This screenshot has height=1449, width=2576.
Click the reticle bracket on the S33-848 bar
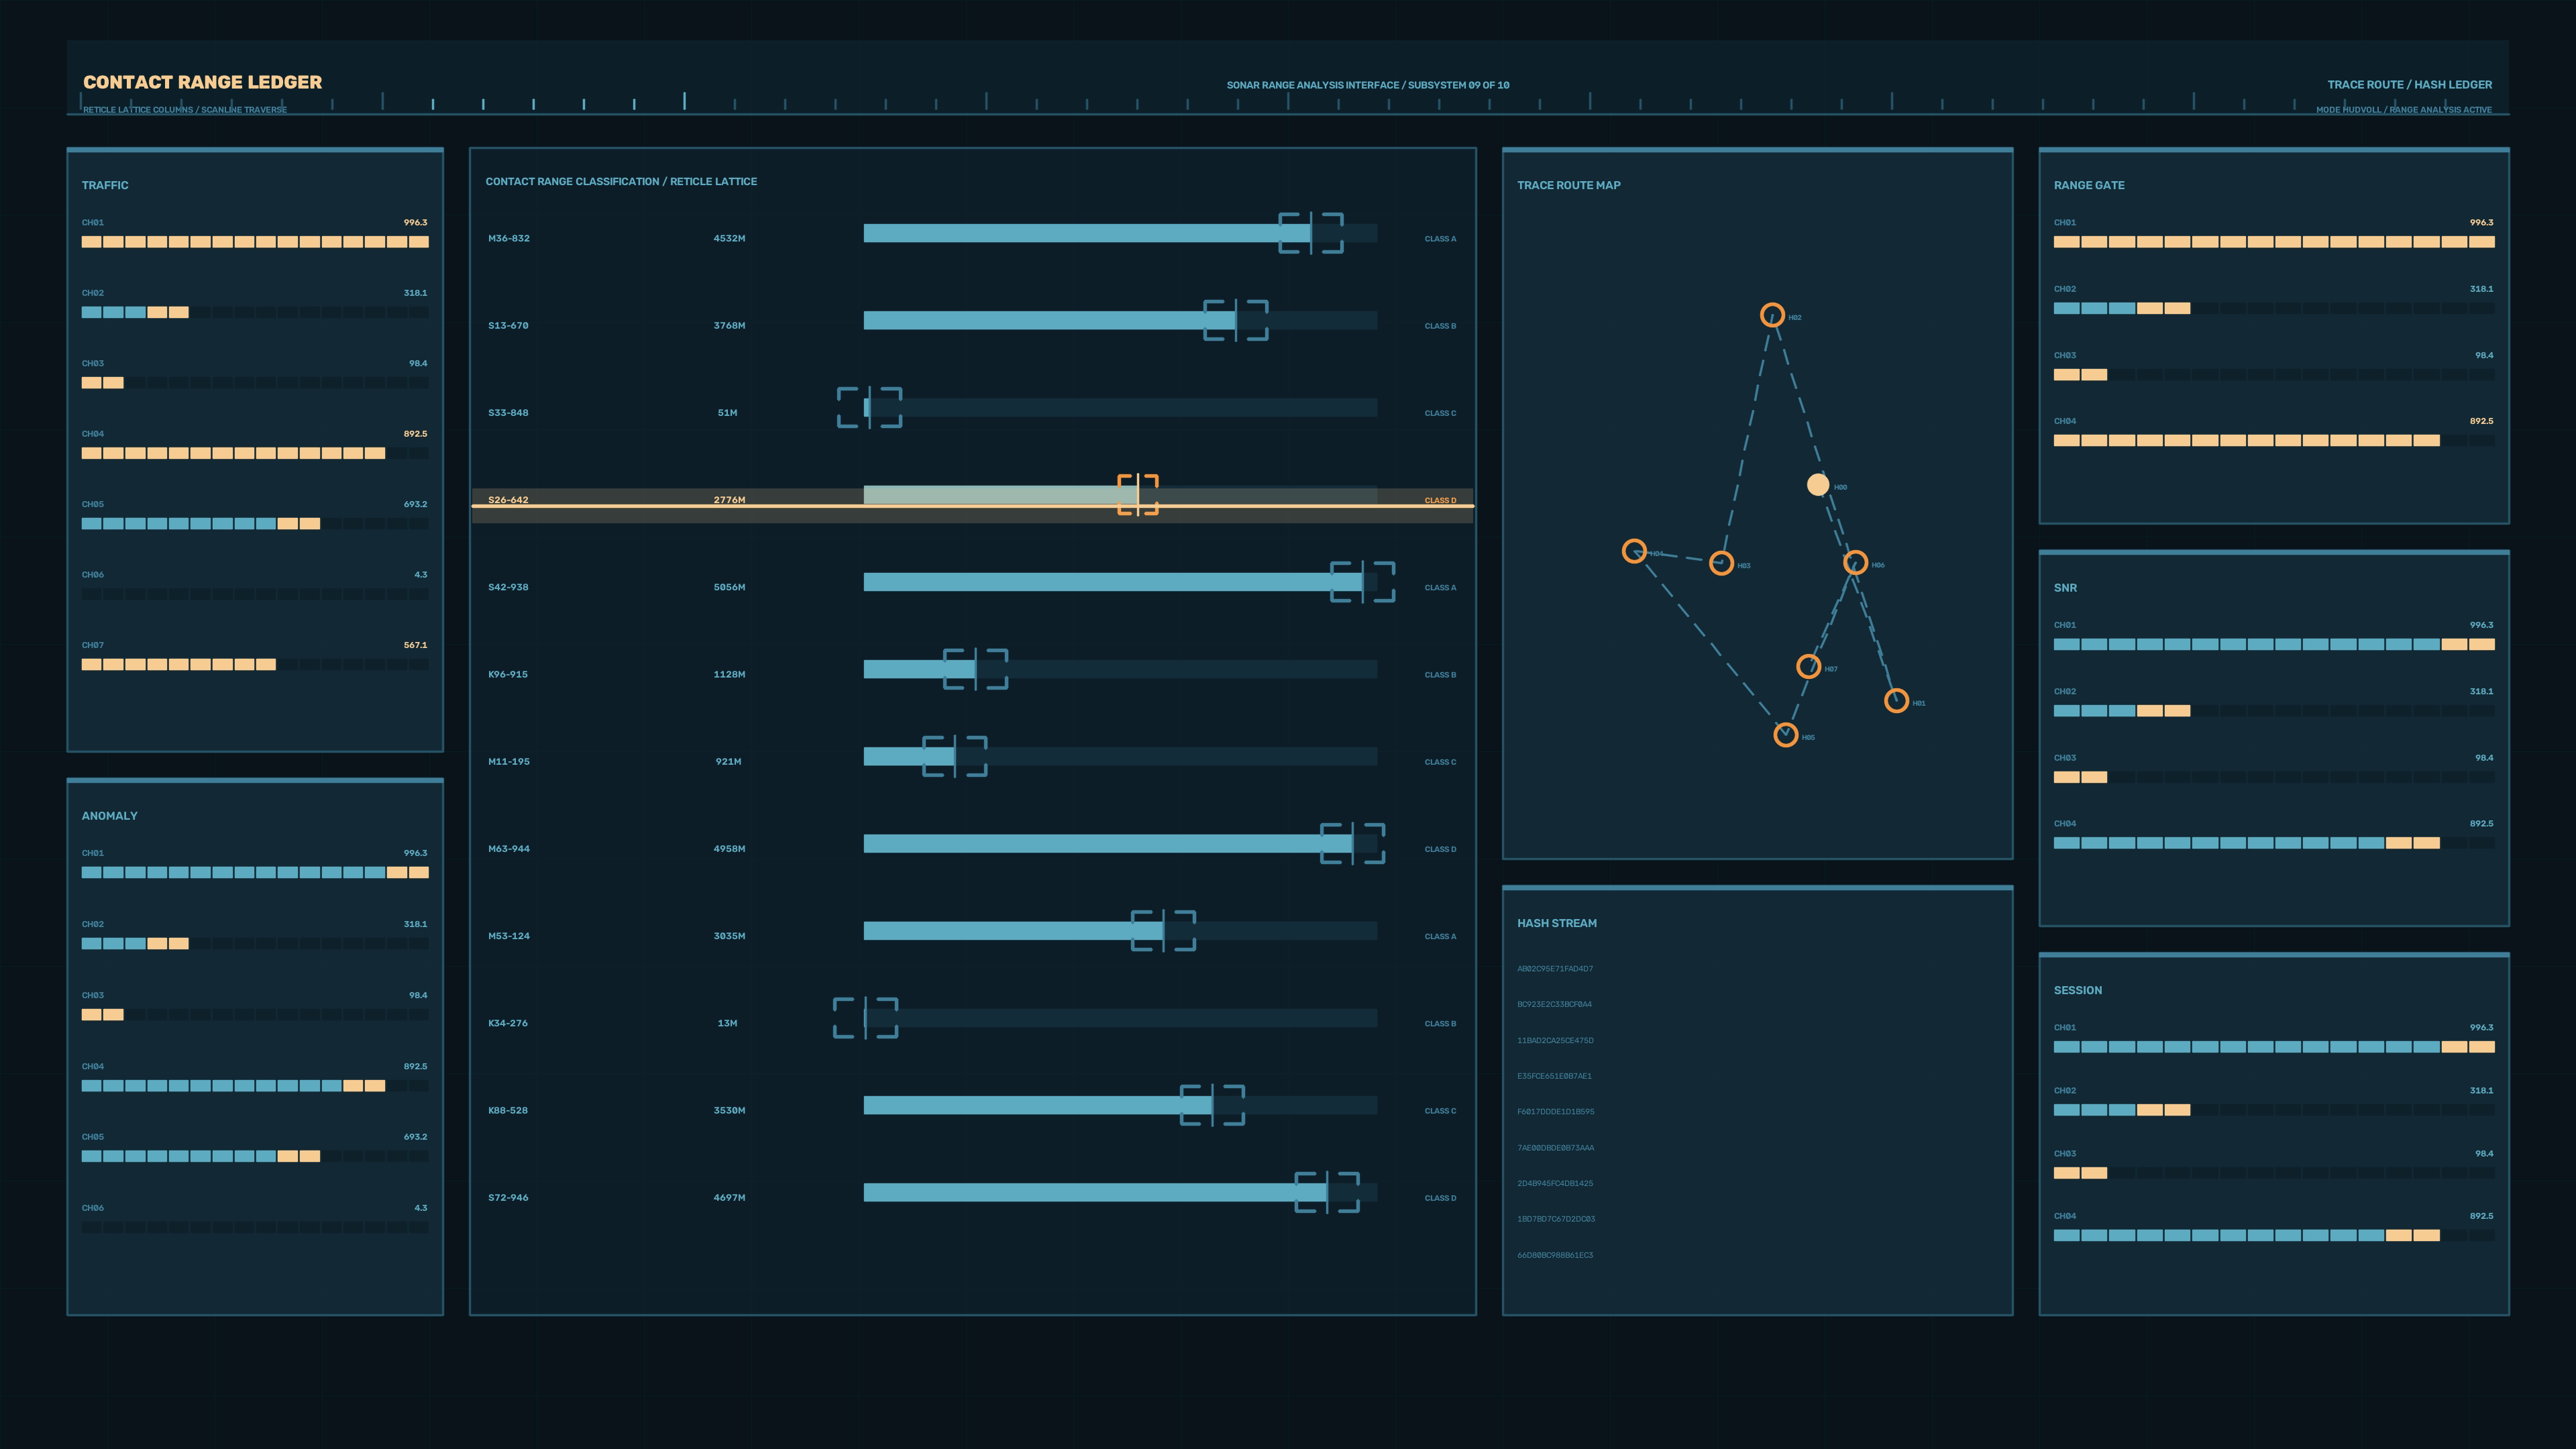(870, 408)
